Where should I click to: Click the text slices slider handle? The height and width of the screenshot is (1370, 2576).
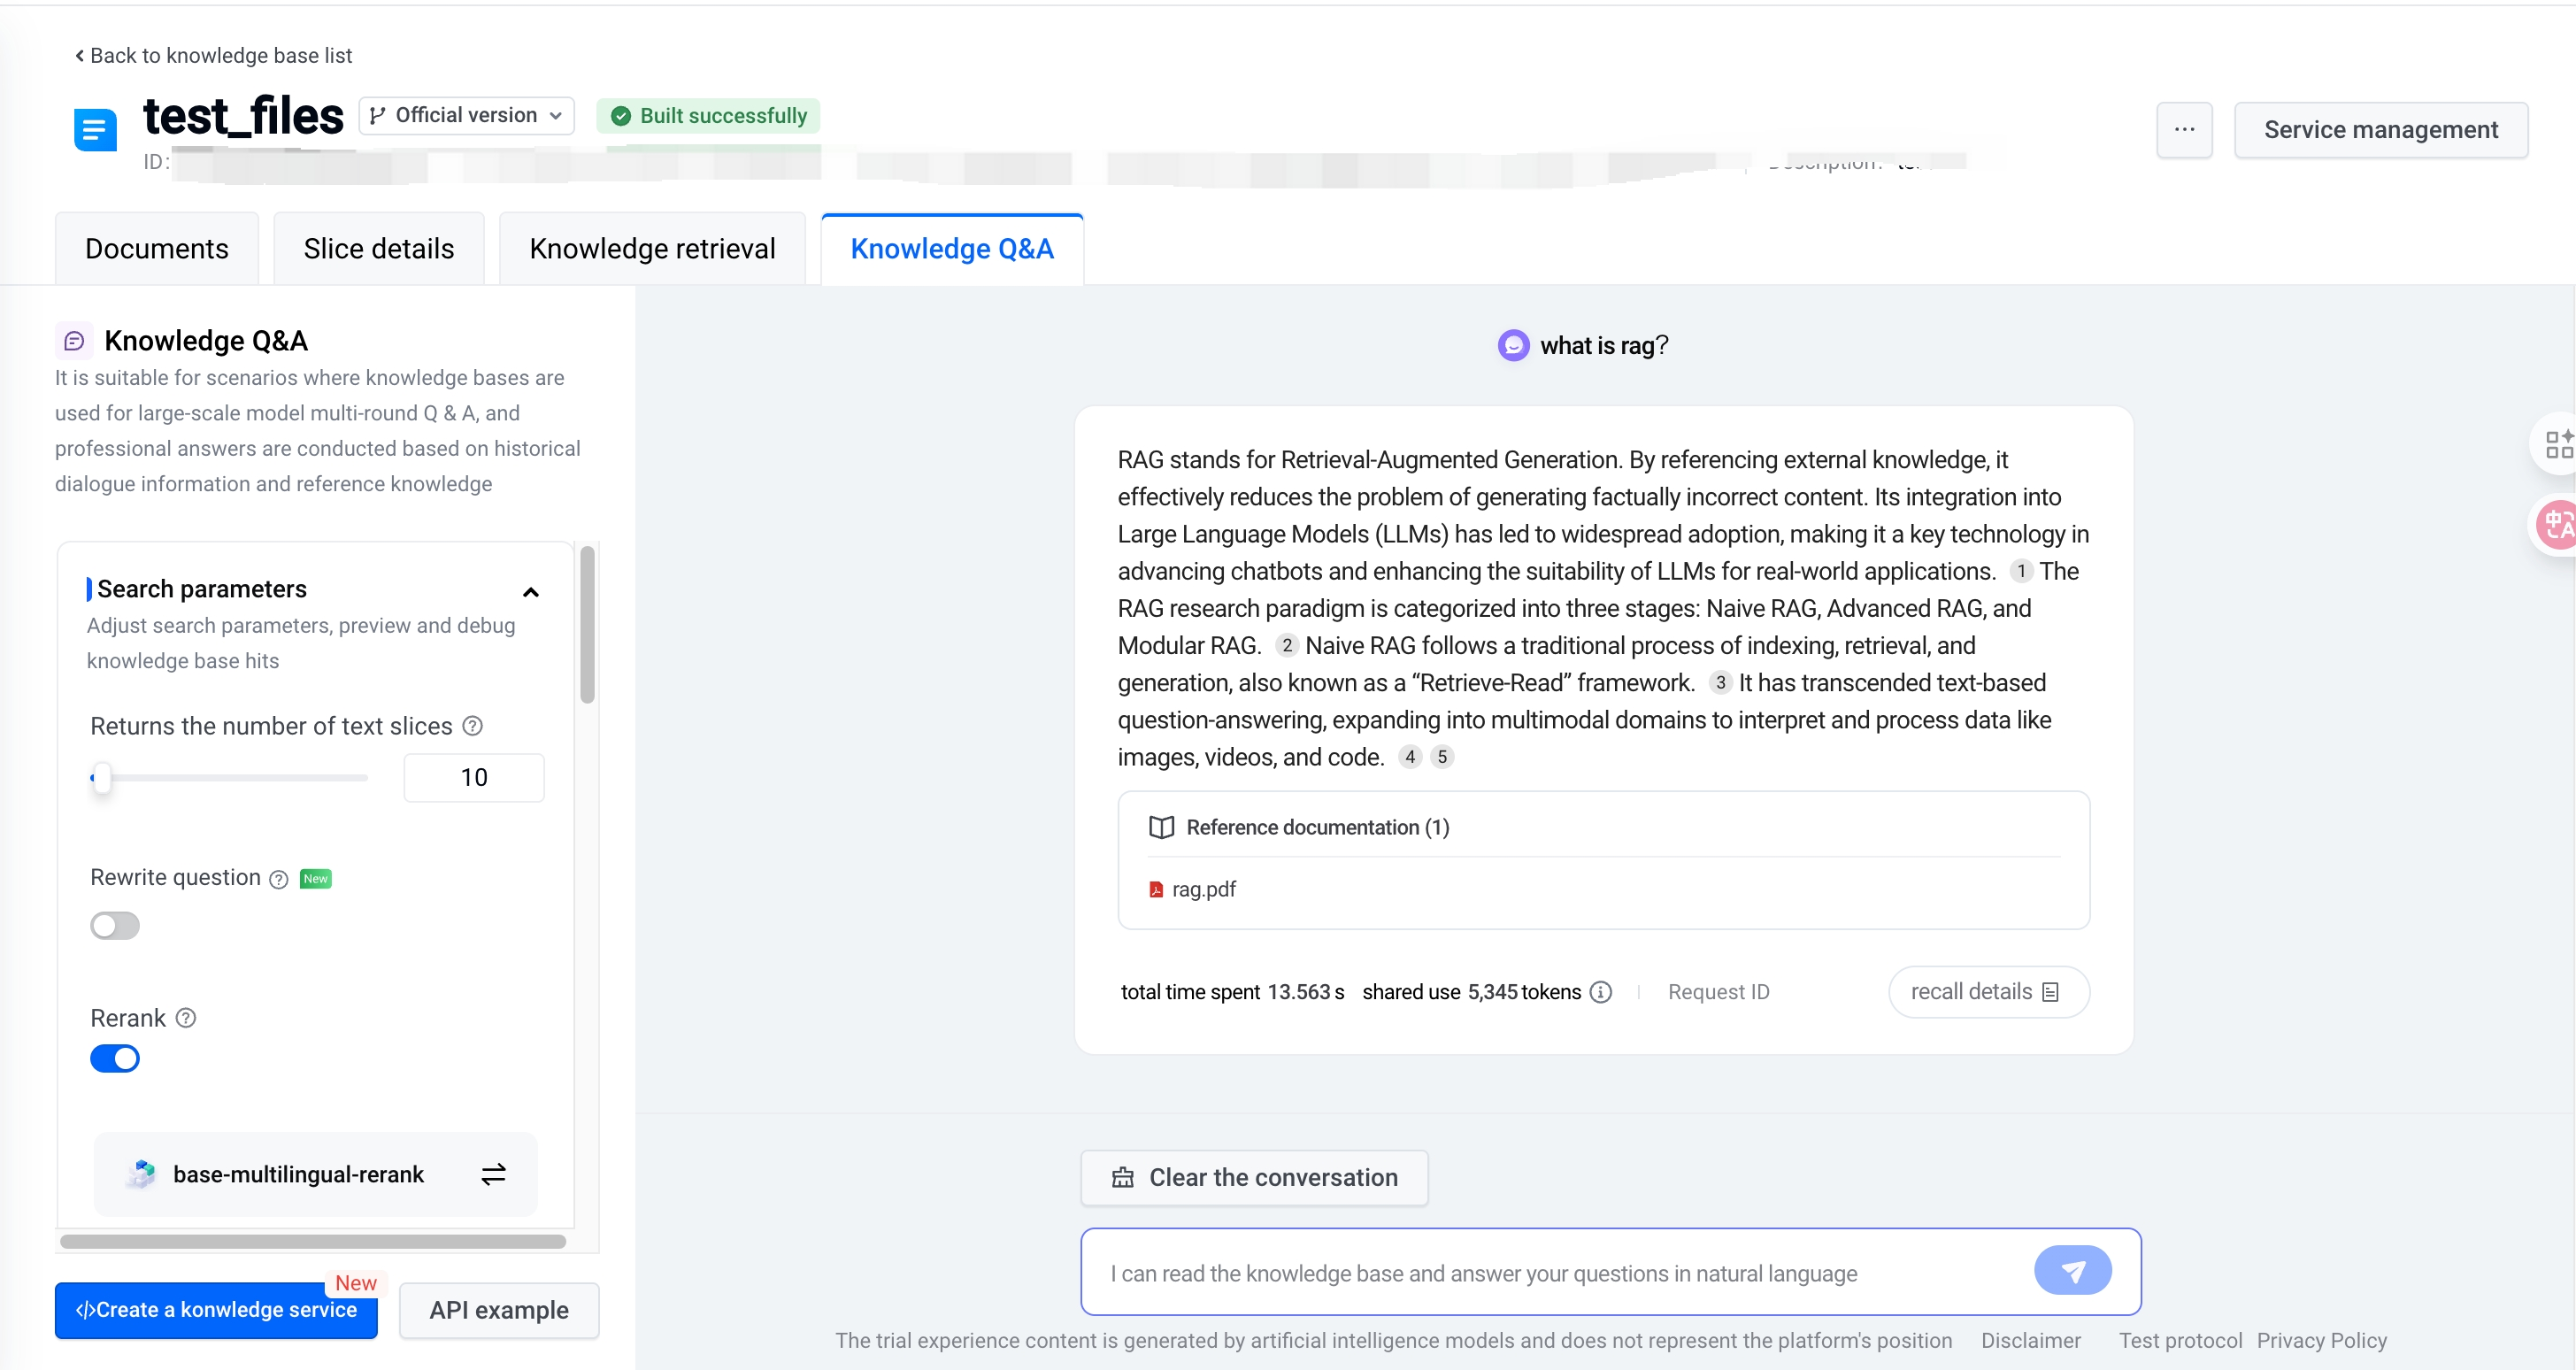101,777
